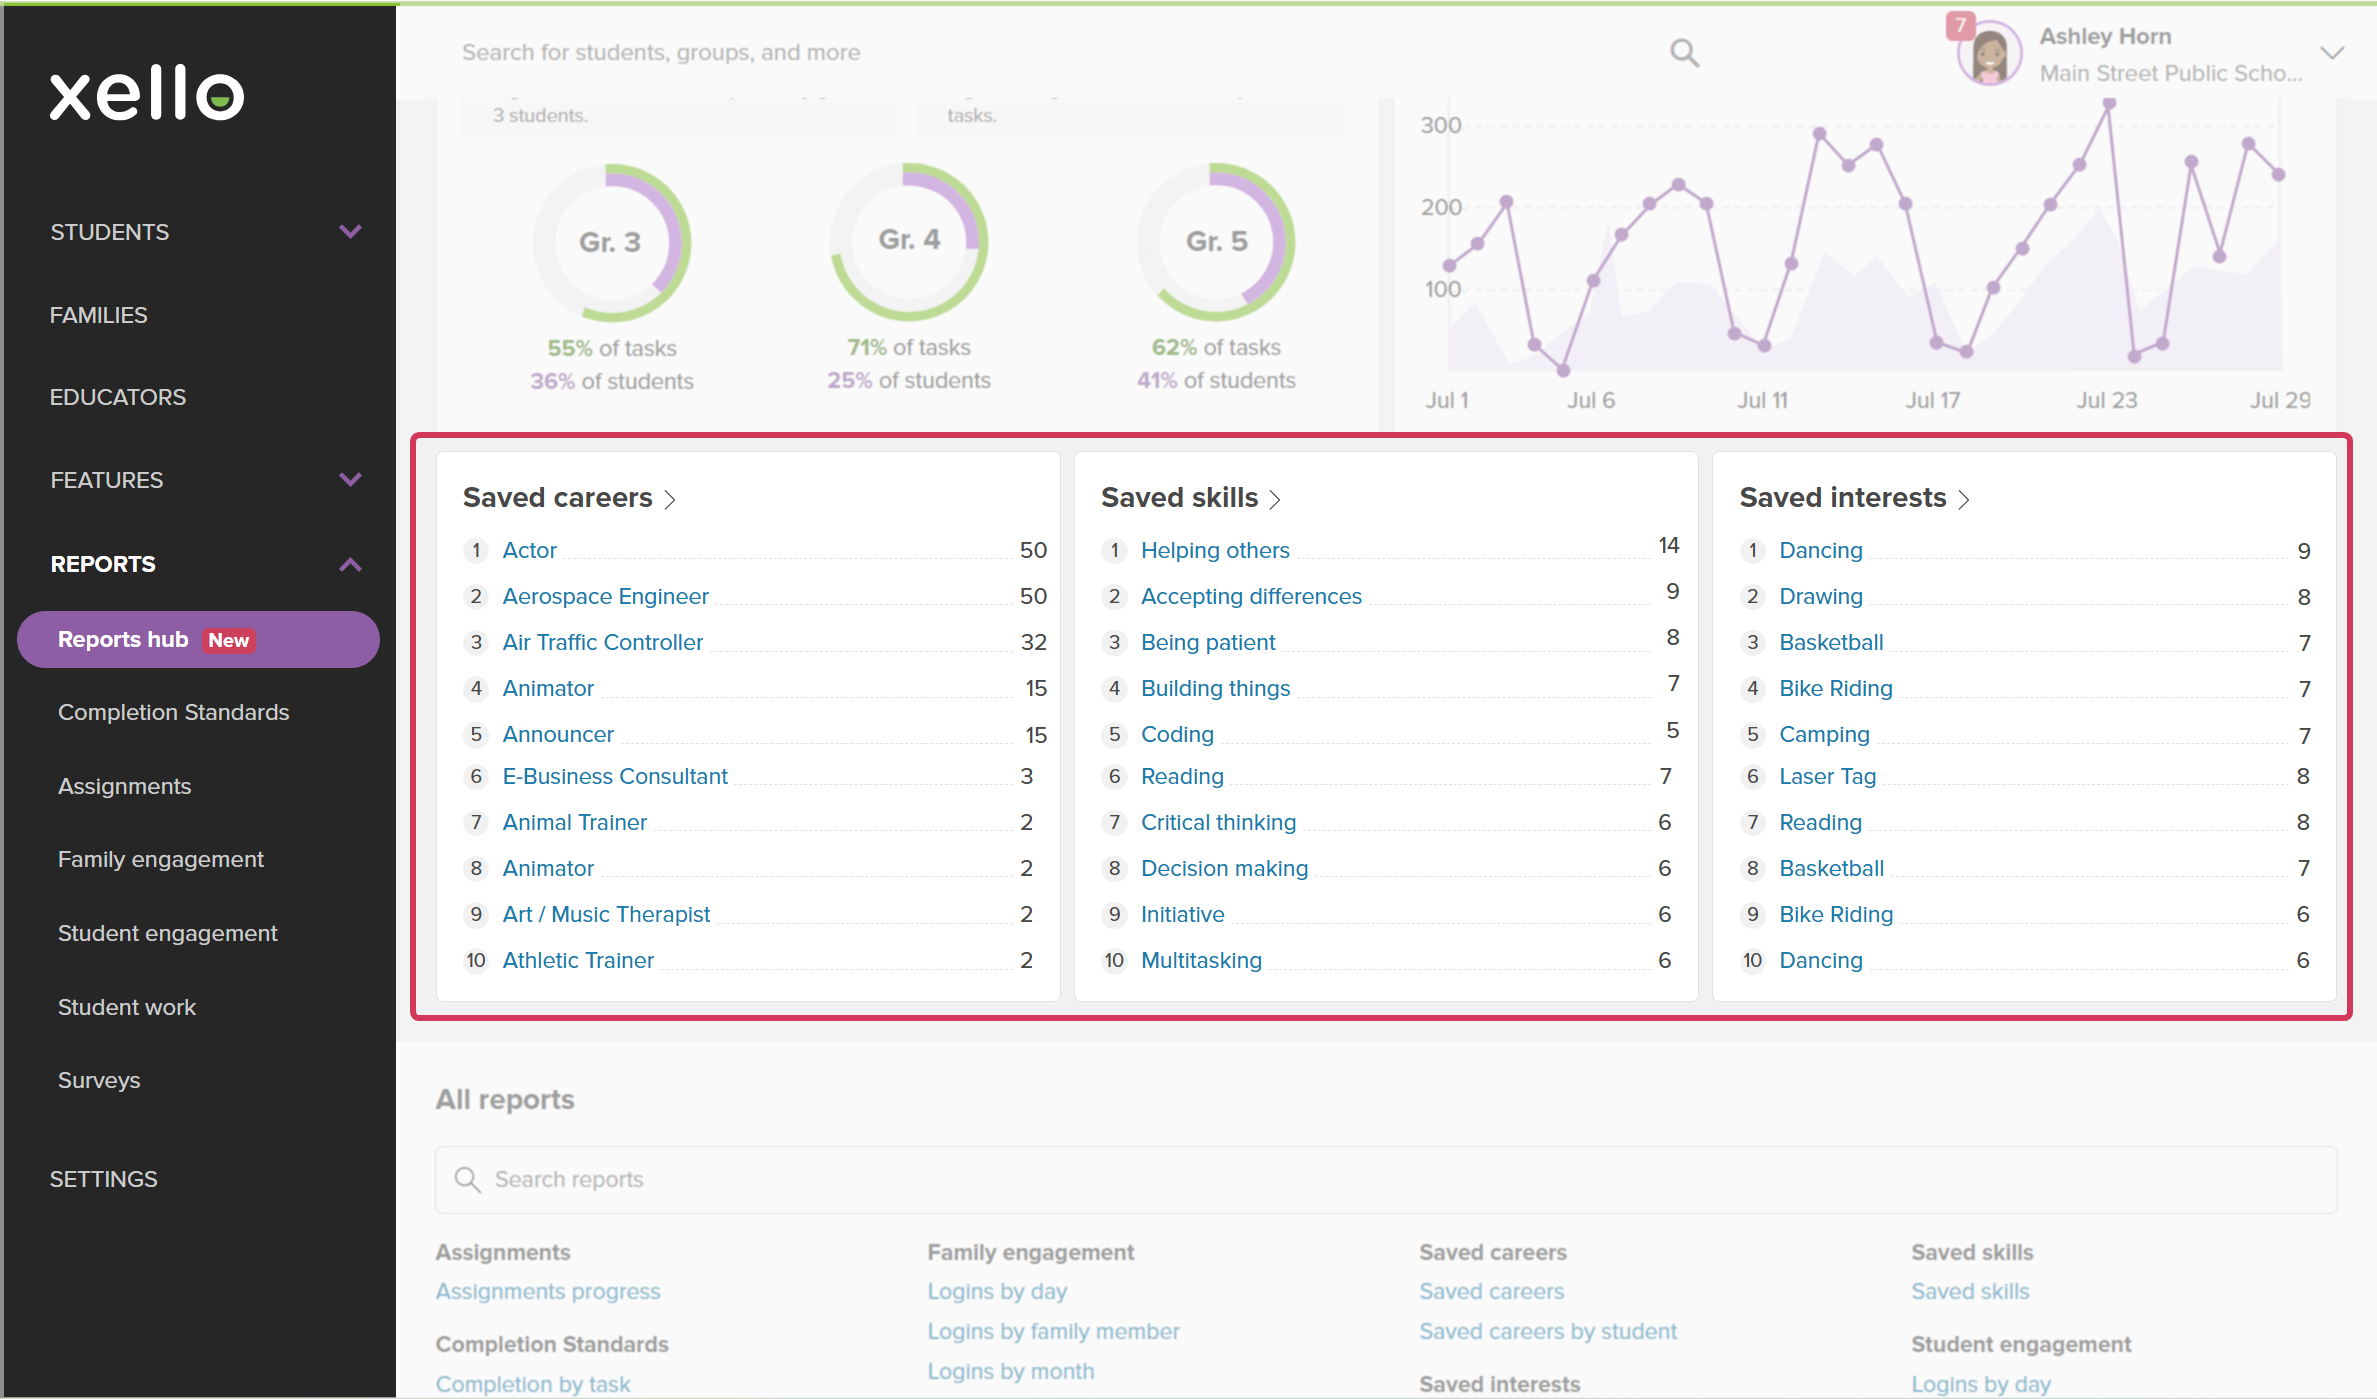The height and width of the screenshot is (1399, 2377).
Task: Click the Search reports input field
Action: pyautogui.click(x=1386, y=1179)
